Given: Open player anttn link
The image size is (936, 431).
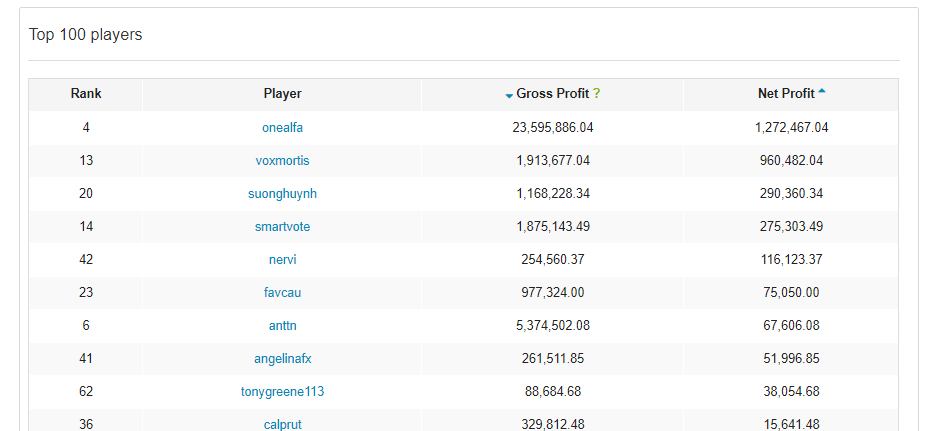Looking at the screenshot, I should (282, 326).
